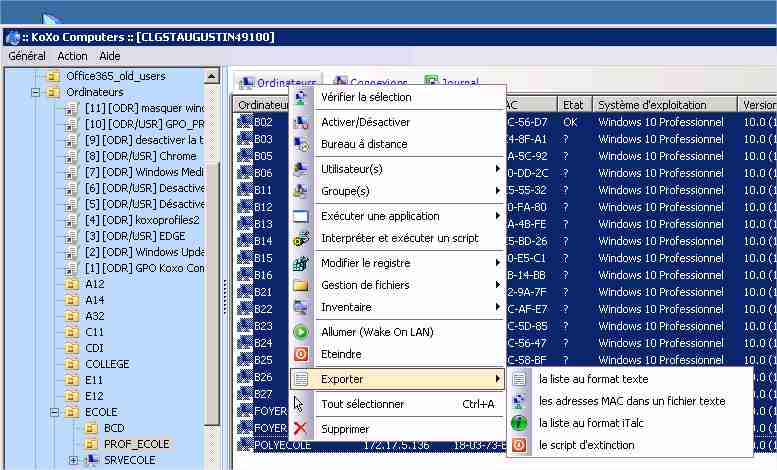Screen dimensions: 777x470
Task: Collapse the Ordinateurs tree node
Action: tap(35, 92)
